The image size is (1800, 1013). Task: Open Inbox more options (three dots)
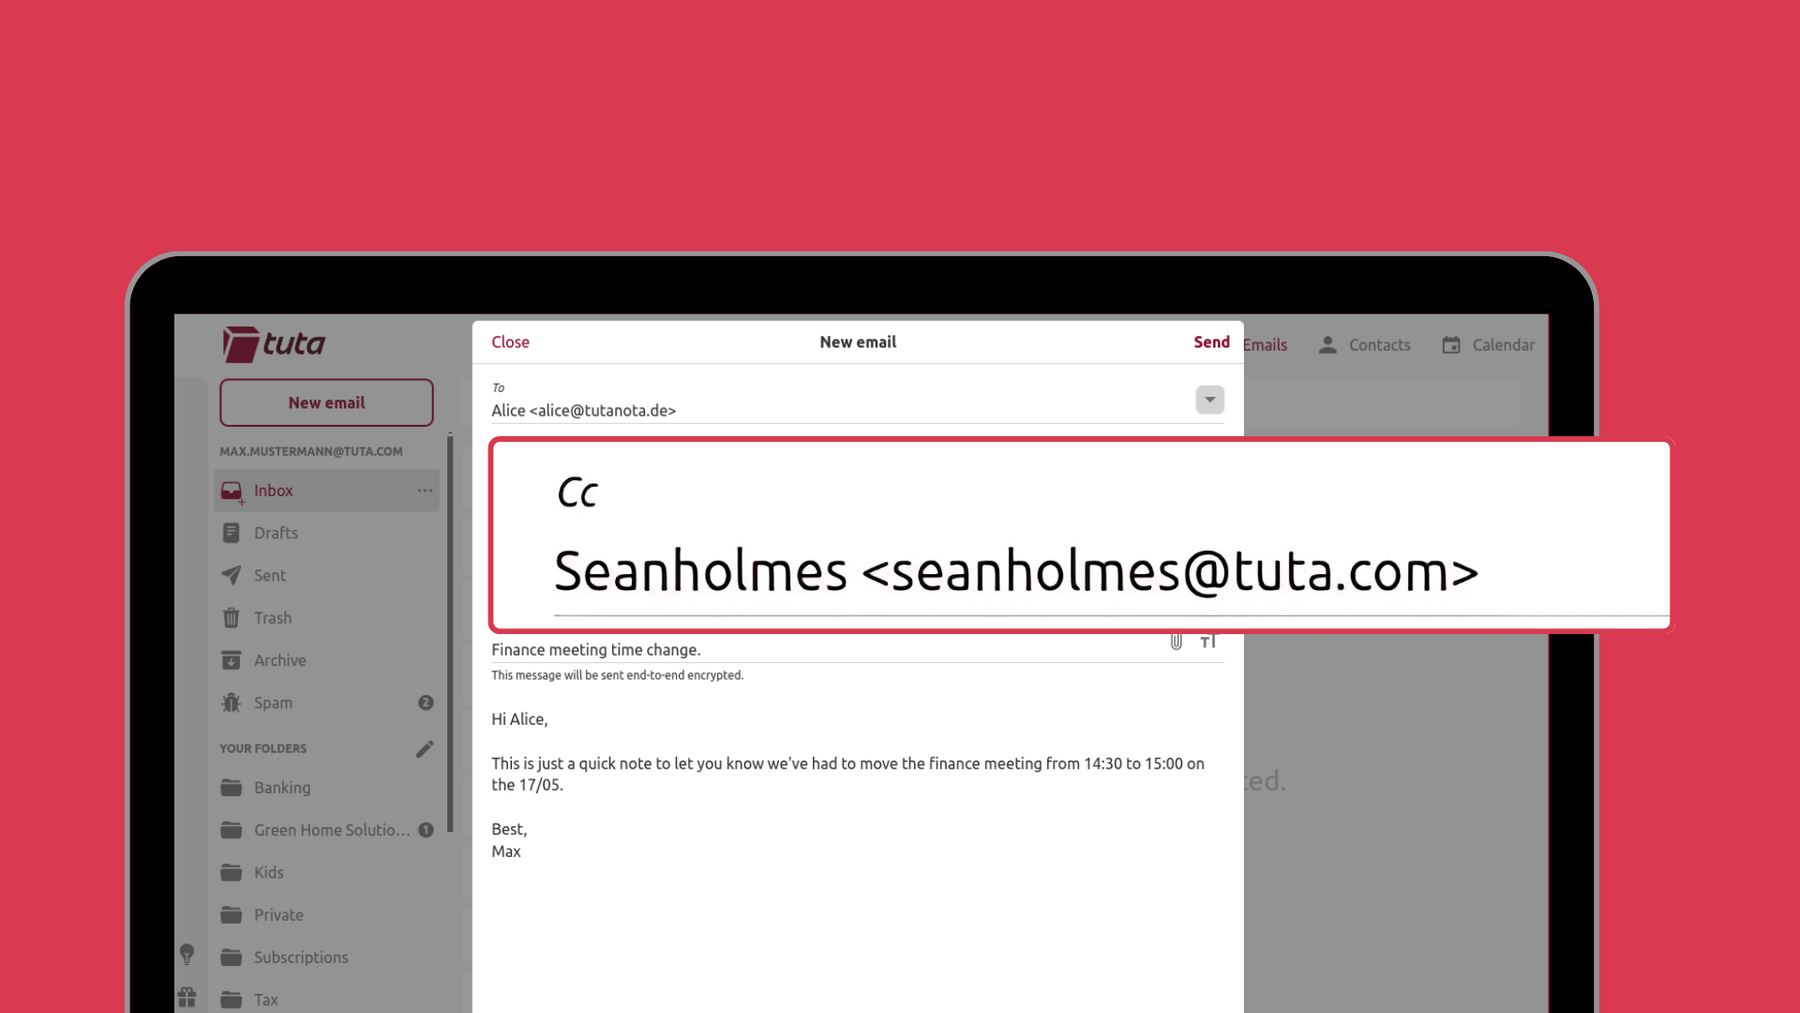pos(425,491)
